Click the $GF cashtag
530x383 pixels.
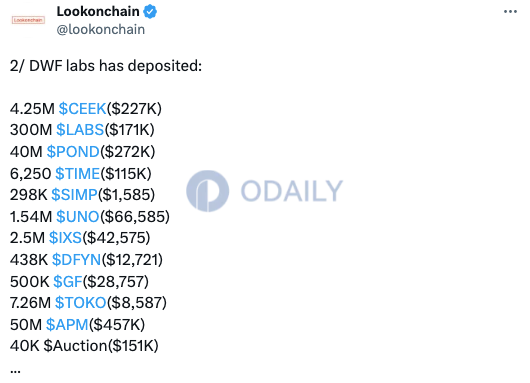pos(68,282)
